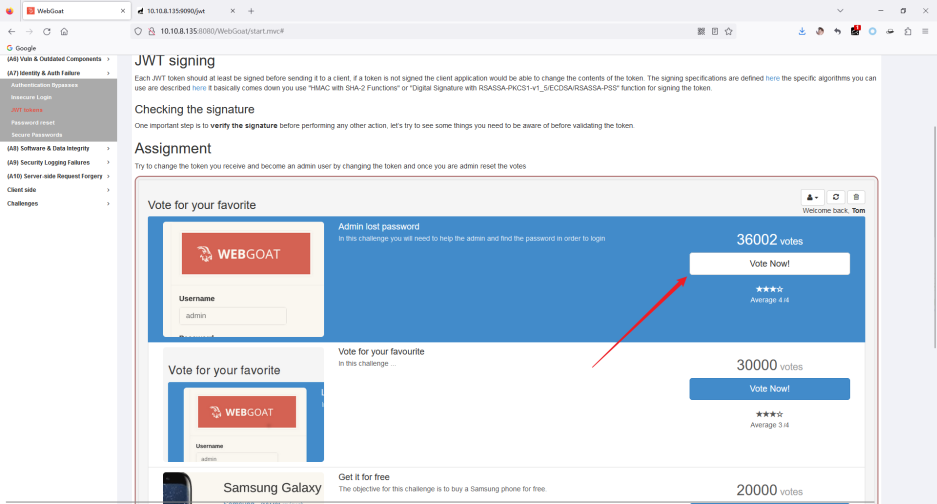The image size is (937, 504).
Task: Click the blue circle extension icon
Action: (x=872, y=31)
